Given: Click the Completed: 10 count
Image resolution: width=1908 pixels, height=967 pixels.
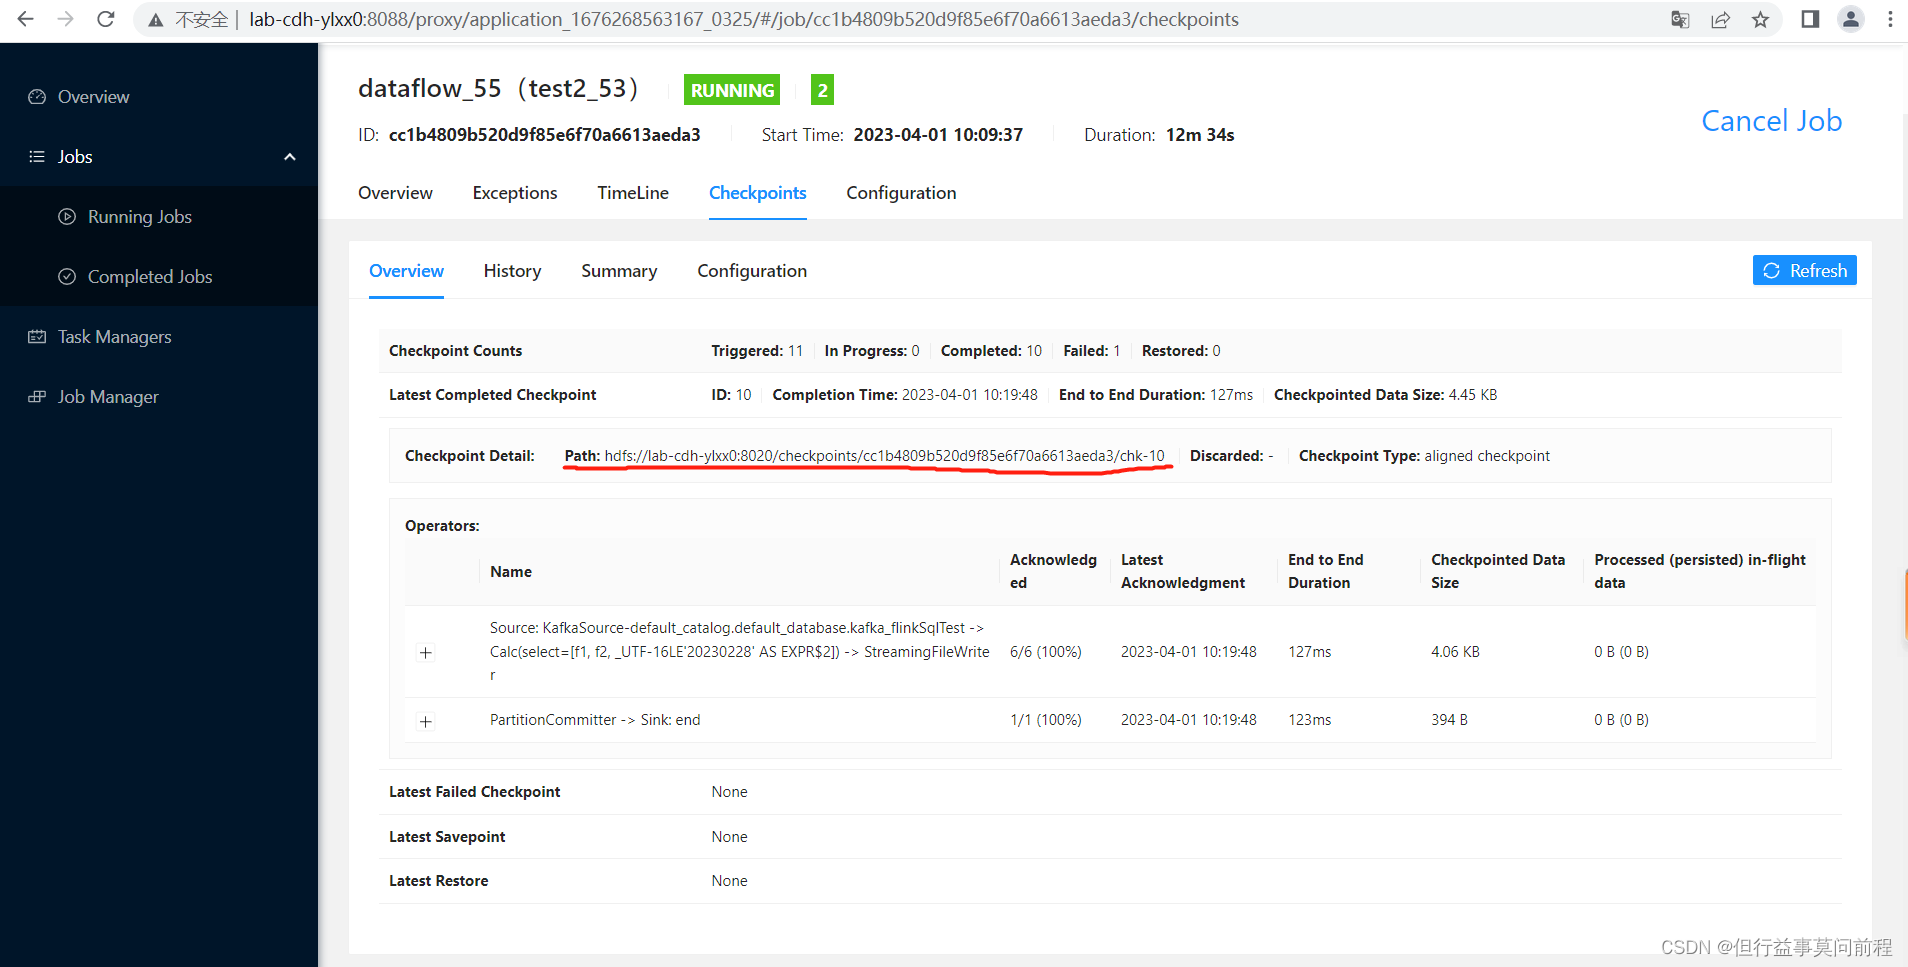Looking at the screenshot, I should pyautogui.click(x=991, y=351).
